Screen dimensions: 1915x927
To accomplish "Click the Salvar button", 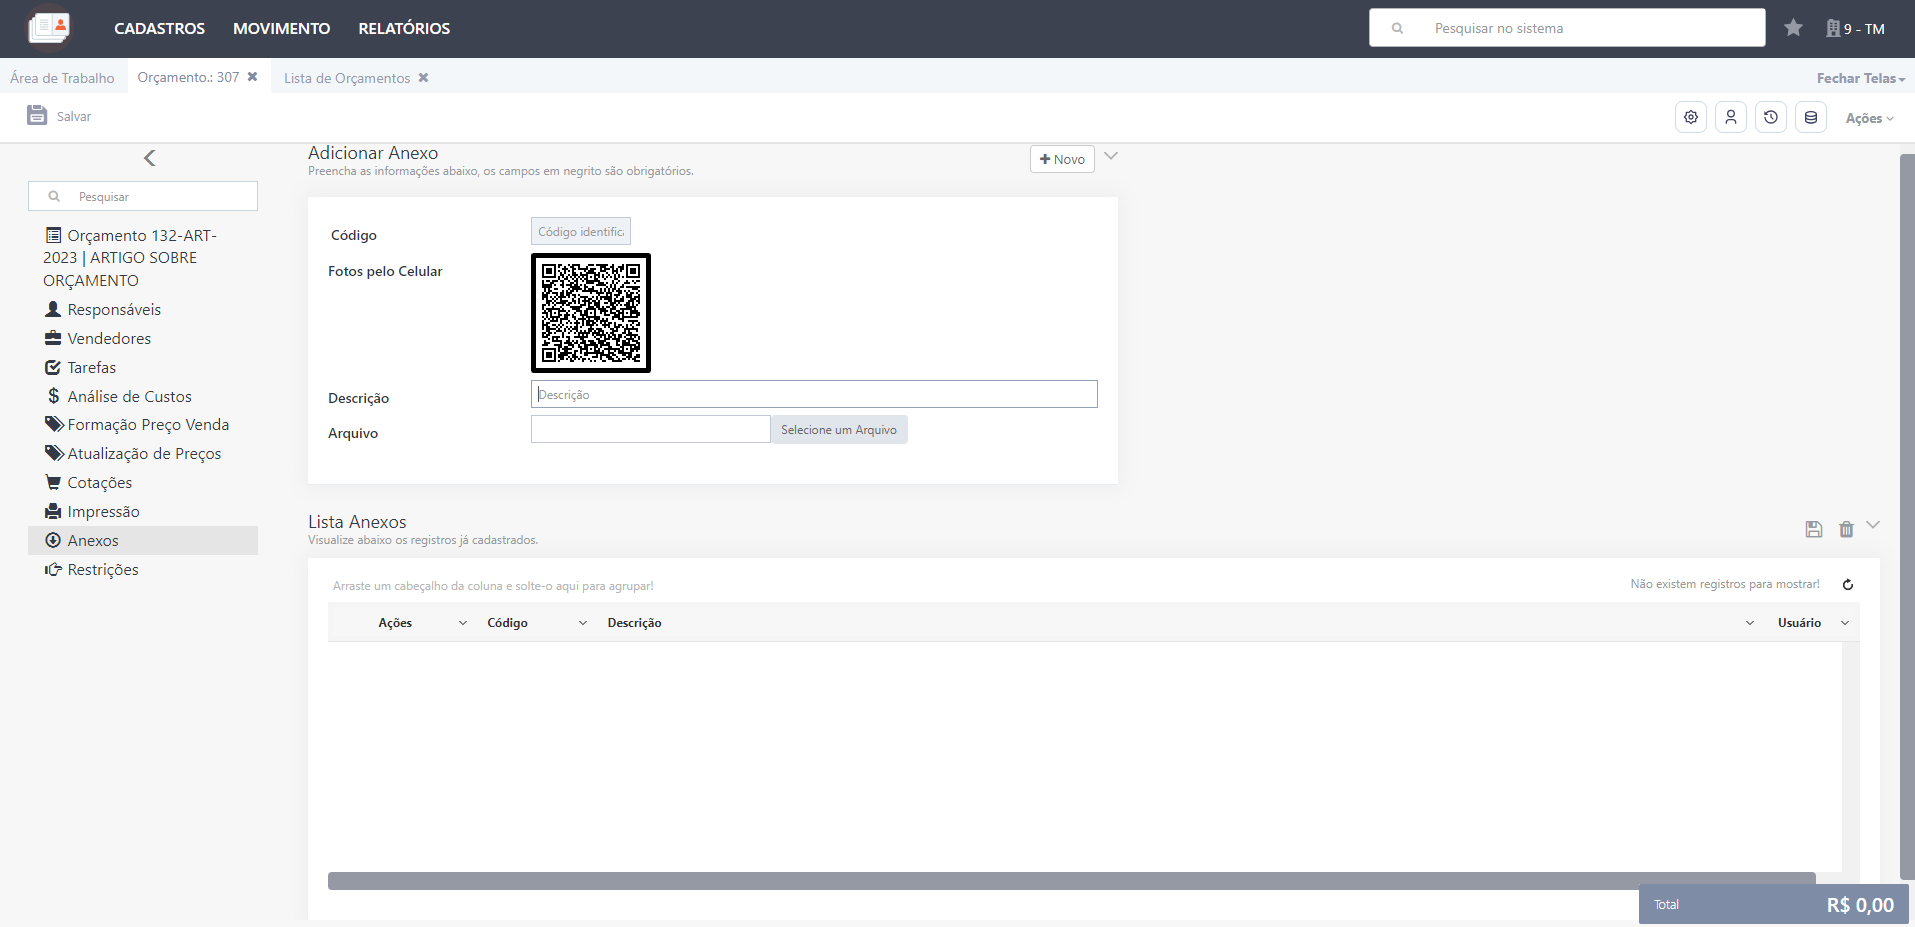I will pos(59,116).
